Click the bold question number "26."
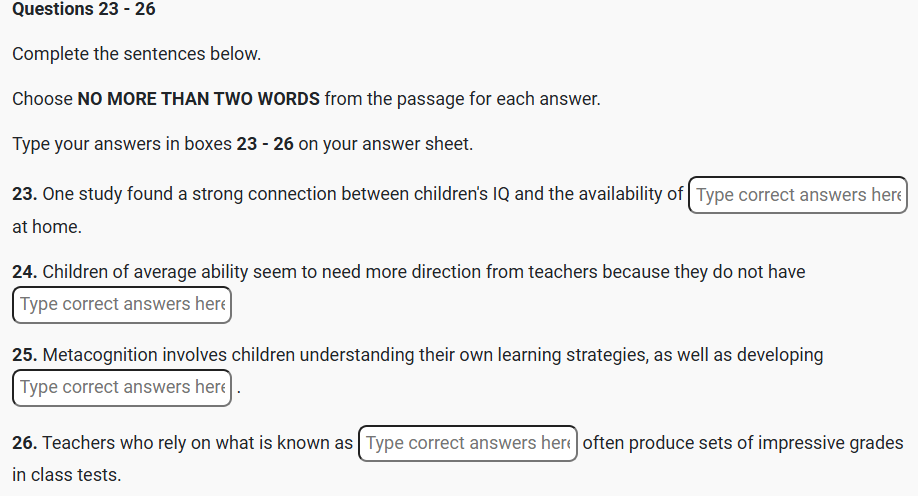Image resolution: width=918 pixels, height=496 pixels. click(x=25, y=443)
